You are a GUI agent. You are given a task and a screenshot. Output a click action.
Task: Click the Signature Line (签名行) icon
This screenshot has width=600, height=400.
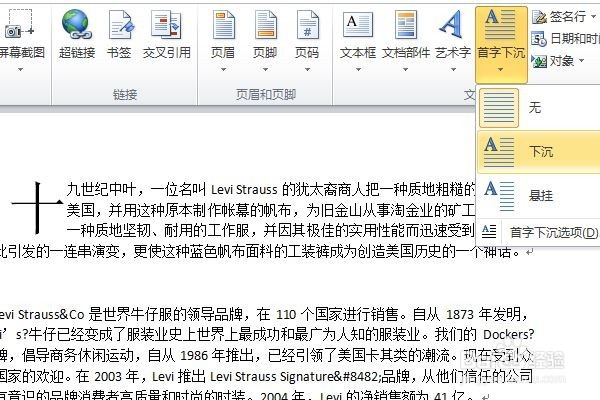[540, 17]
